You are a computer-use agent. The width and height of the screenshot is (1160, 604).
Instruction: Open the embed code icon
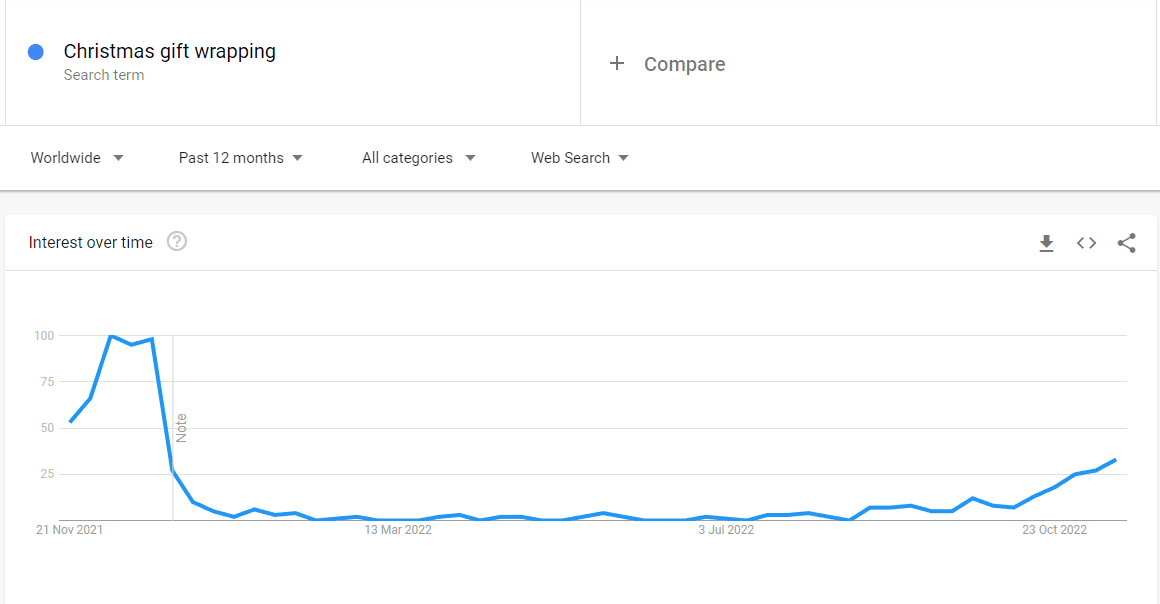click(1086, 243)
